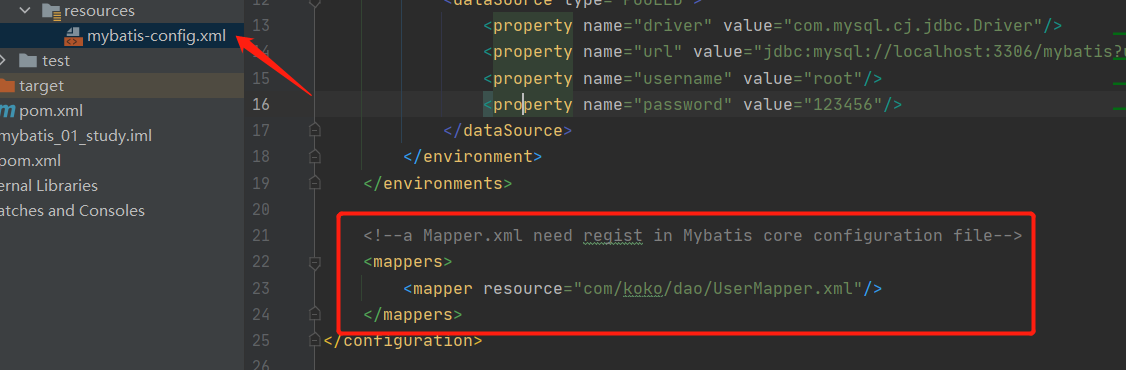Screen dimensions: 1126x370
Task: Open pom.xml below mybatis_01_study.iml
Action: (30, 161)
